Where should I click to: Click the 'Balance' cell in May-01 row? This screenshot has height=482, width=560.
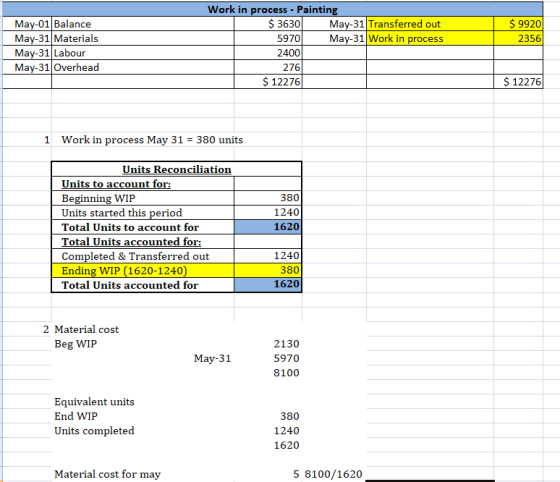pyautogui.click(x=143, y=24)
